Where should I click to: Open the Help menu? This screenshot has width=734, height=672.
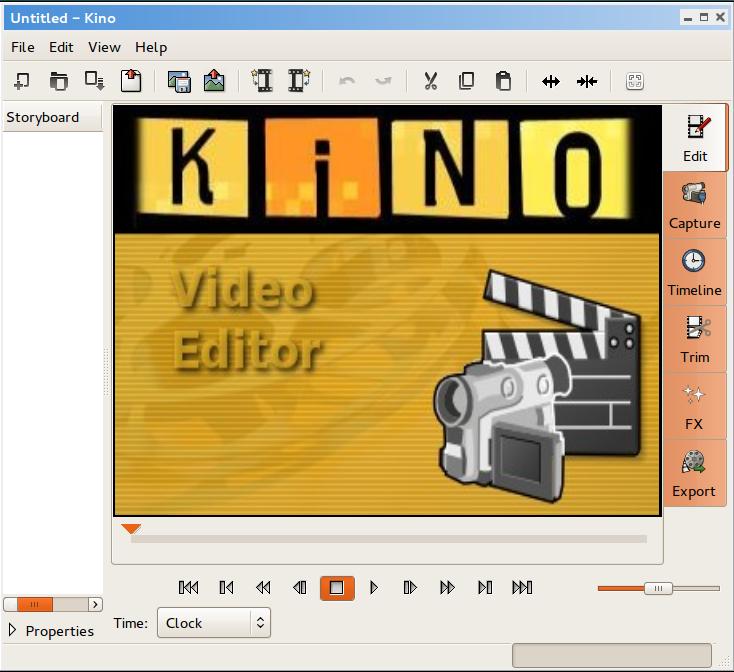pyautogui.click(x=151, y=47)
